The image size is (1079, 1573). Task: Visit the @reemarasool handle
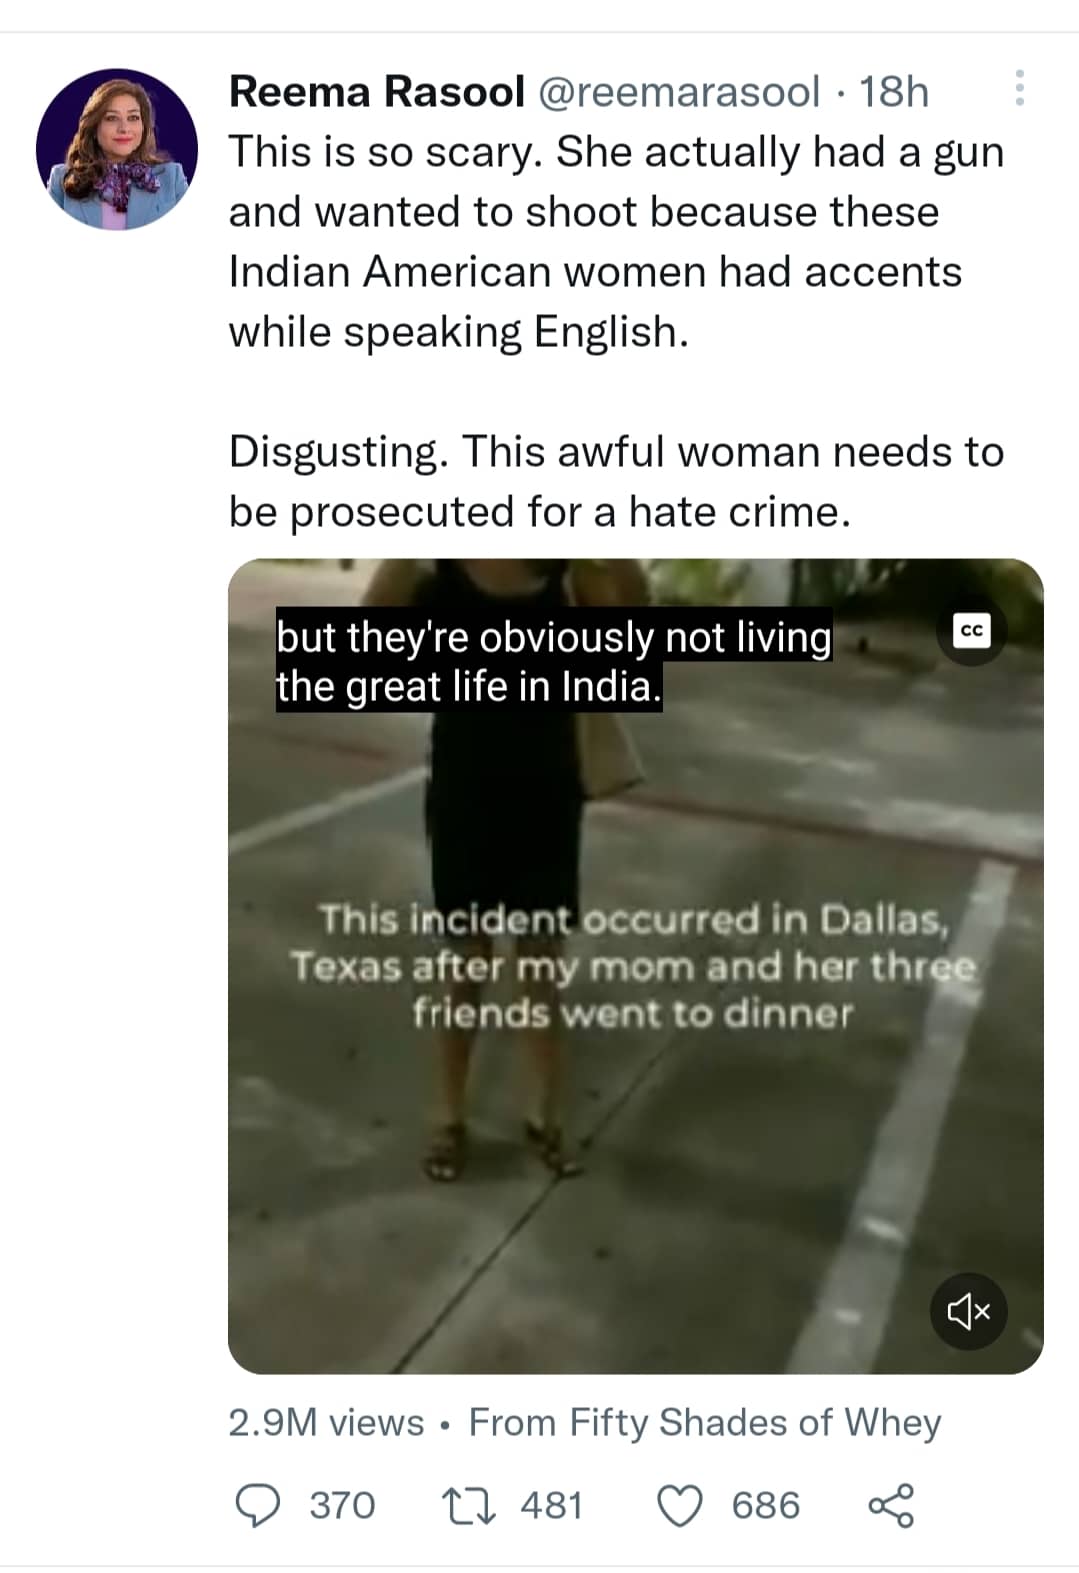[679, 92]
